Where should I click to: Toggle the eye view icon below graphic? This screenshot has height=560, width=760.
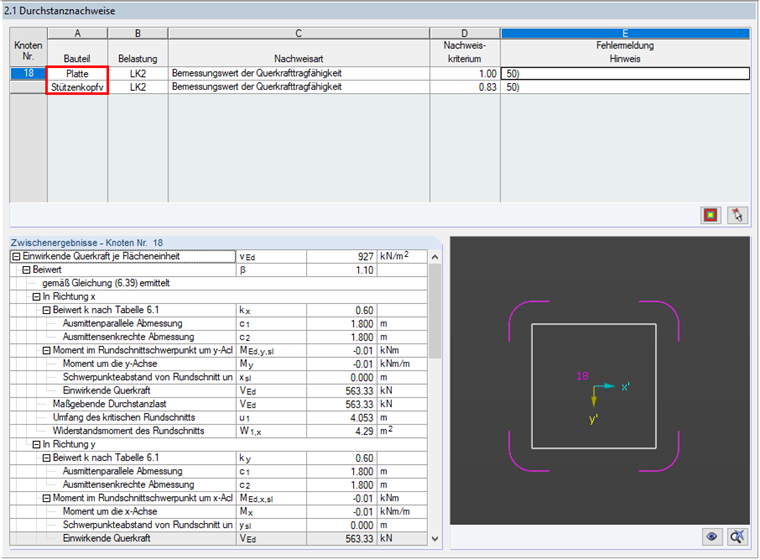coord(712,536)
